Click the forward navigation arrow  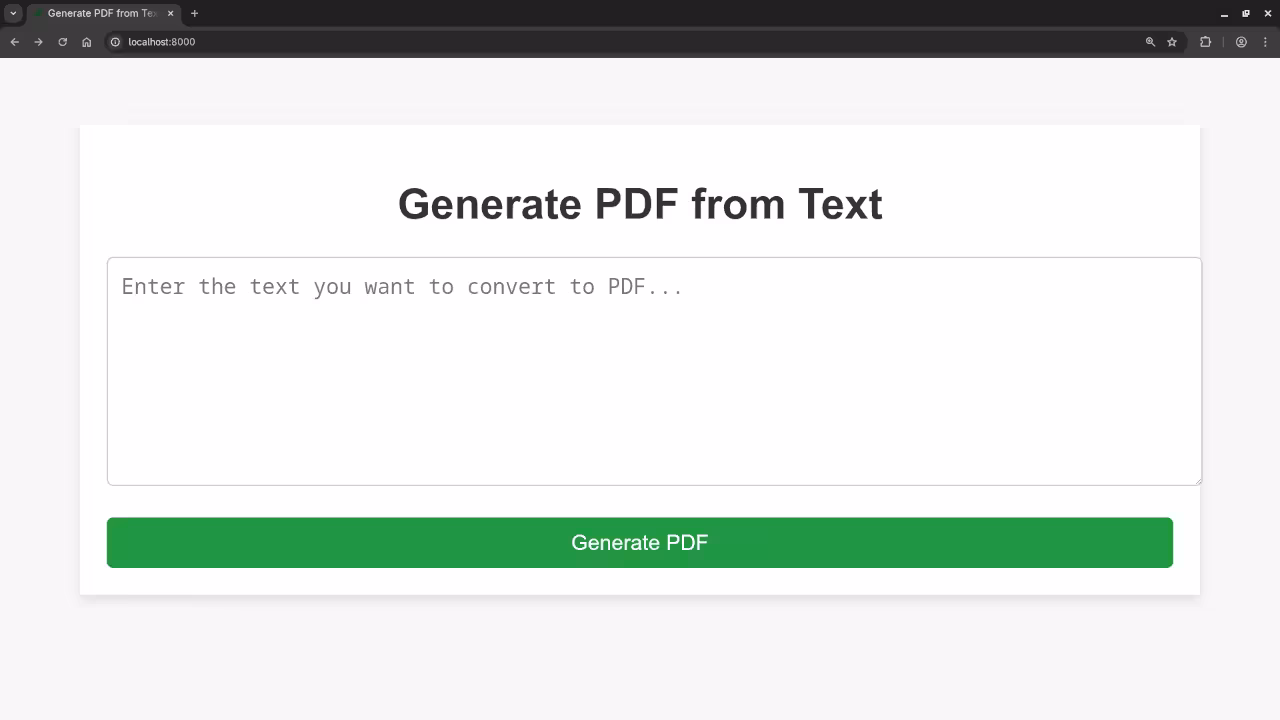point(38,42)
